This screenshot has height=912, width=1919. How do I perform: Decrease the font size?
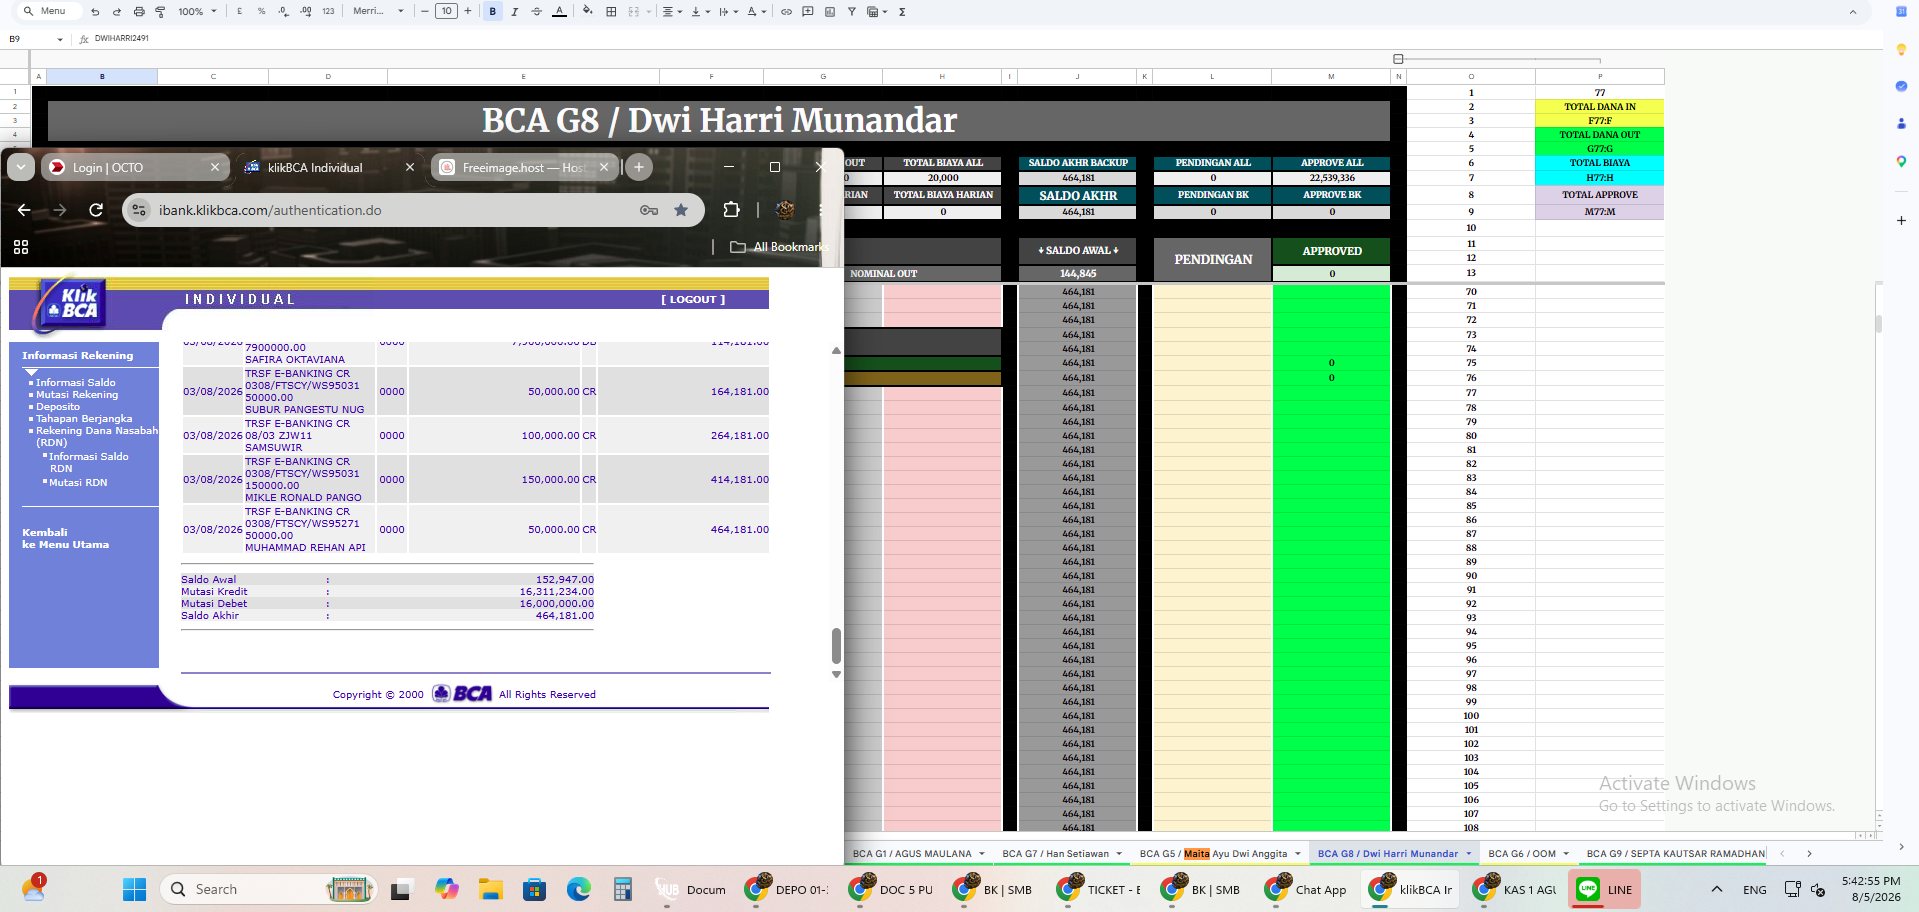[x=425, y=12]
